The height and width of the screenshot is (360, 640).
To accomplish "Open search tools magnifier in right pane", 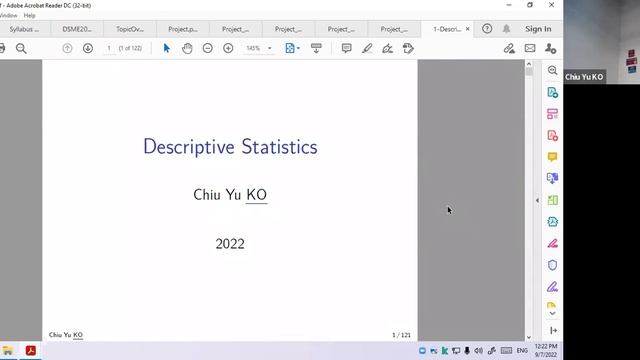I will (552, 70).
